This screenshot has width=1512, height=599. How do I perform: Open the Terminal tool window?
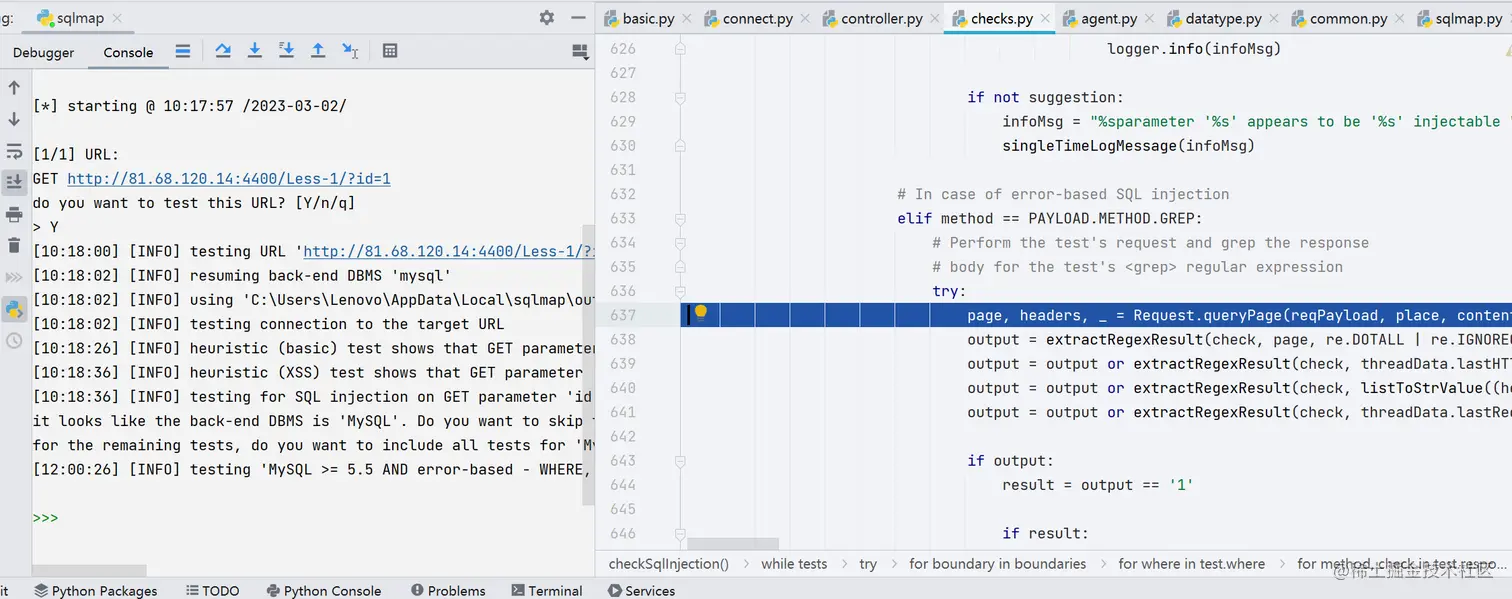[x=546, y=590]
